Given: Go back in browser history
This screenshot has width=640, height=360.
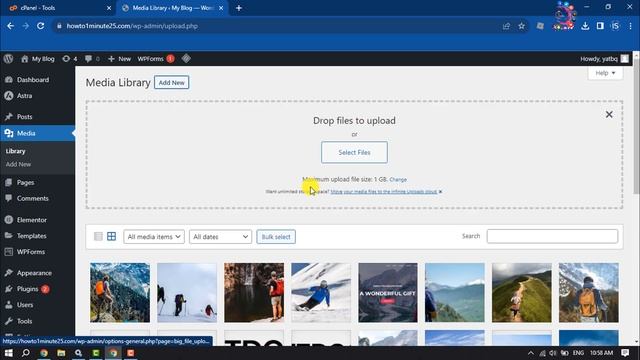Looking at the screenshot, I should click(11, 26).
